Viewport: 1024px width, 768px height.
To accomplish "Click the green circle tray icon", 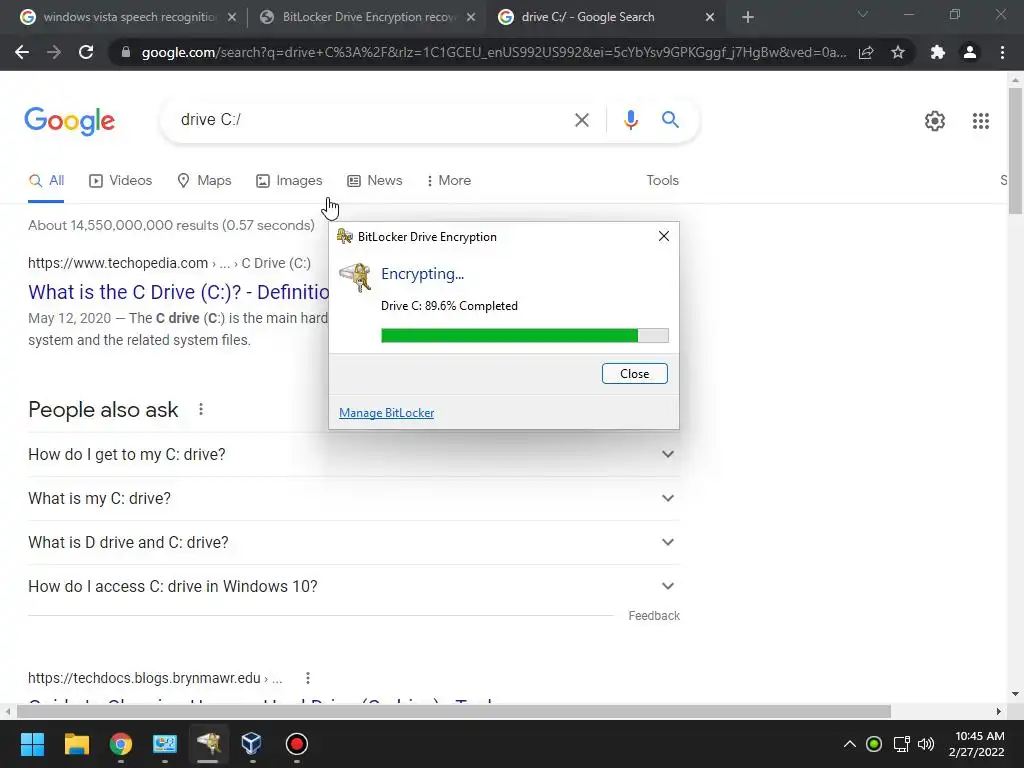I will tap(874, 744).
